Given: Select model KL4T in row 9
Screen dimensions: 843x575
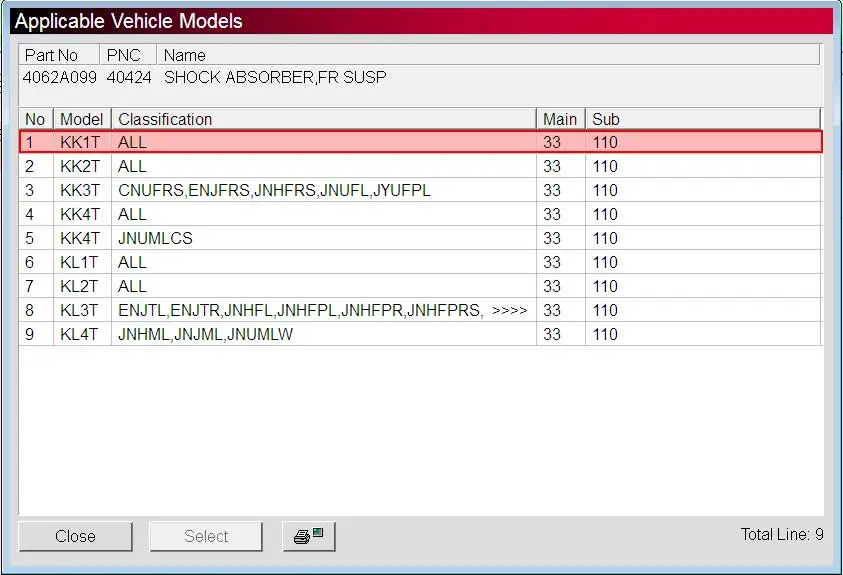Looking at the screenshot, I should pyautogui.click(x=79, y=334).
